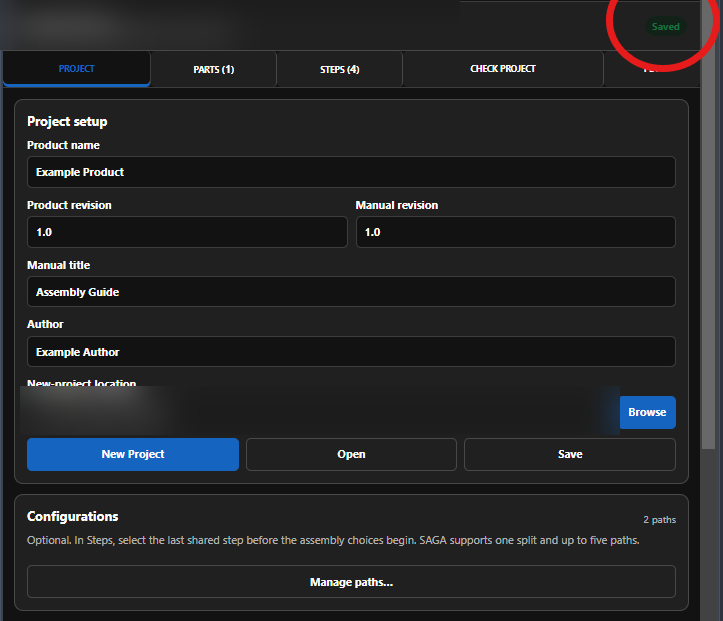This screenshot has width=723, height=621.
Task: Create a New Project
Action: pos(133,454)
